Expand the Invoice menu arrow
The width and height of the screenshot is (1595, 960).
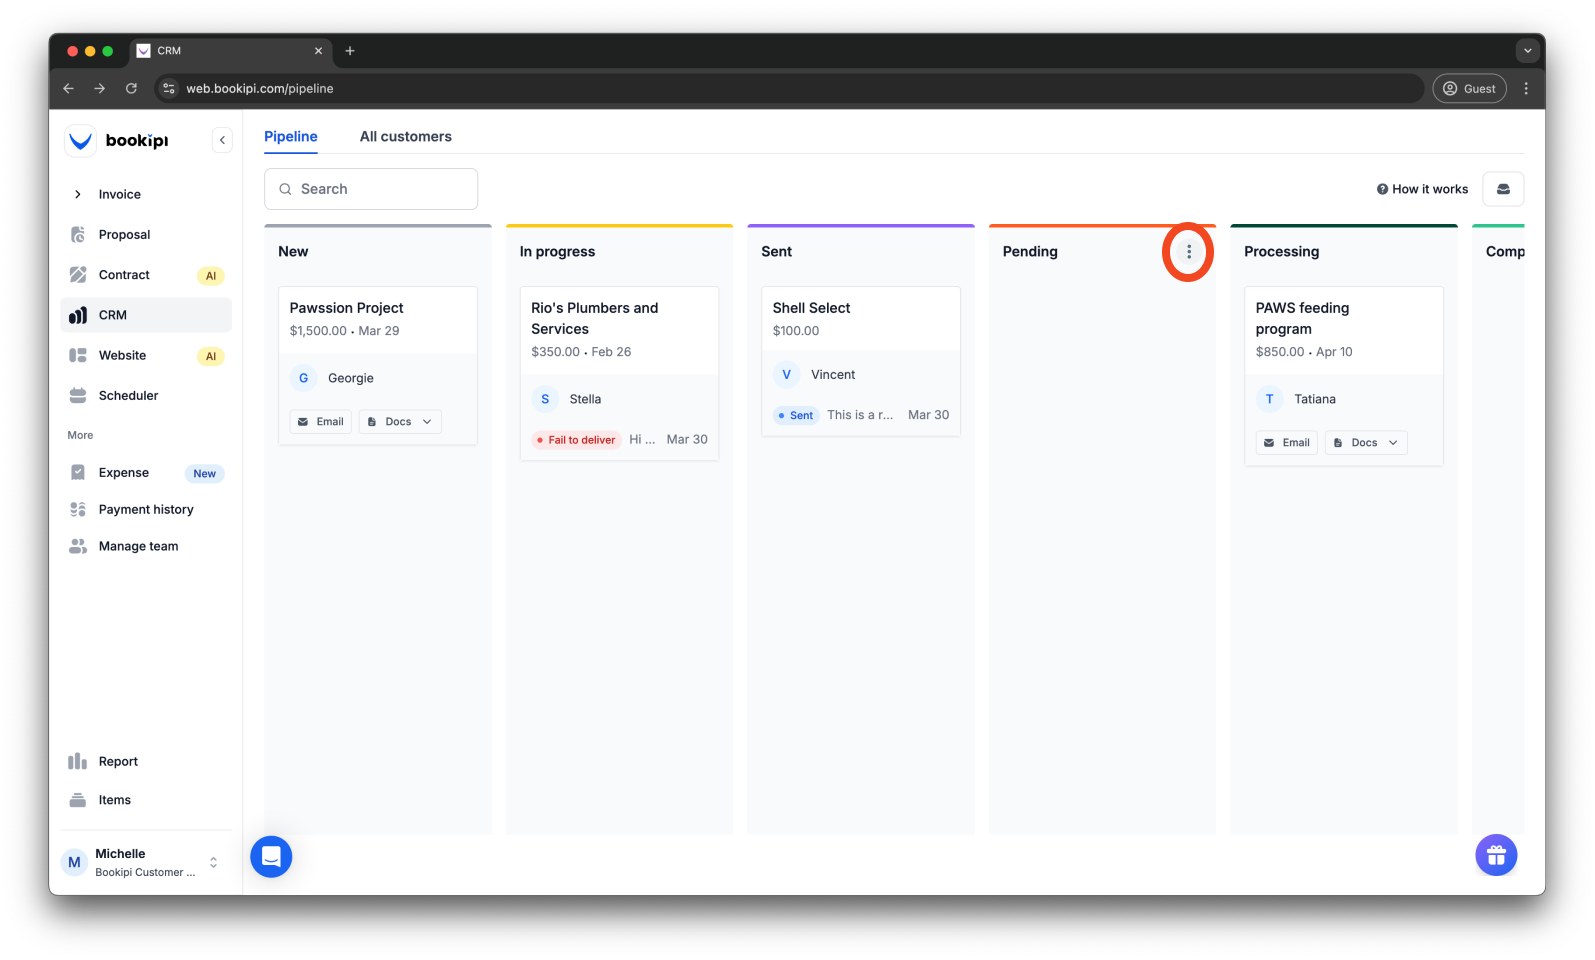[x=78, y=194]
